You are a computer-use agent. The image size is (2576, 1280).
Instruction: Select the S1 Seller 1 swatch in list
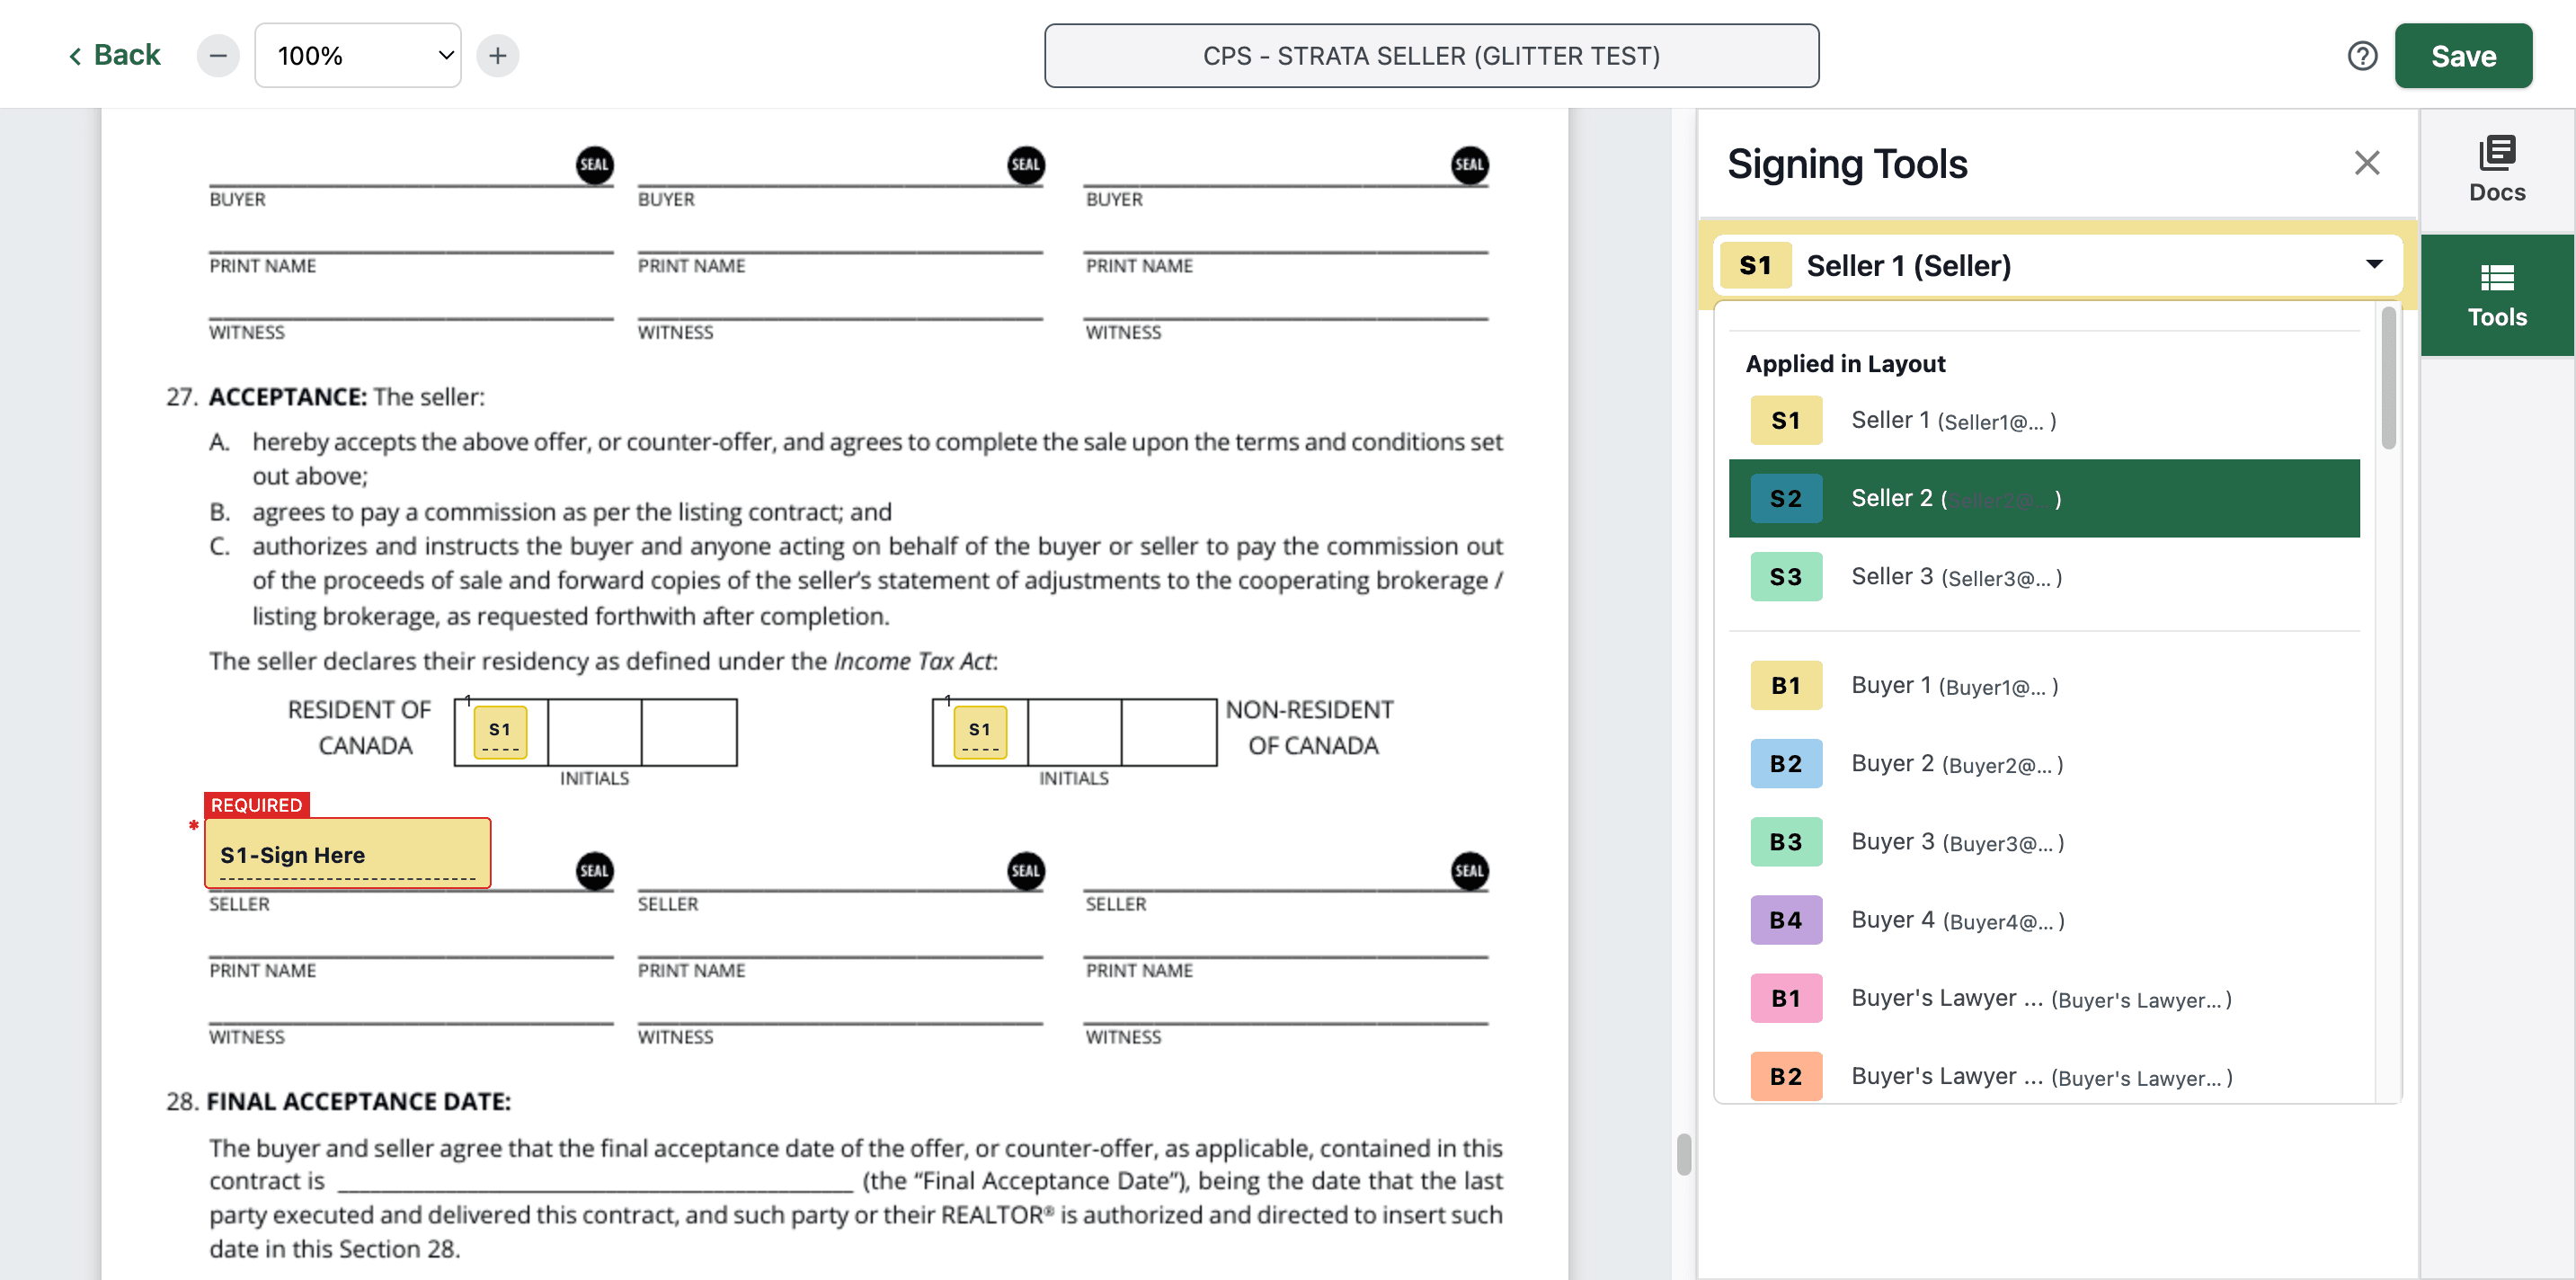tap(1786, 421)
